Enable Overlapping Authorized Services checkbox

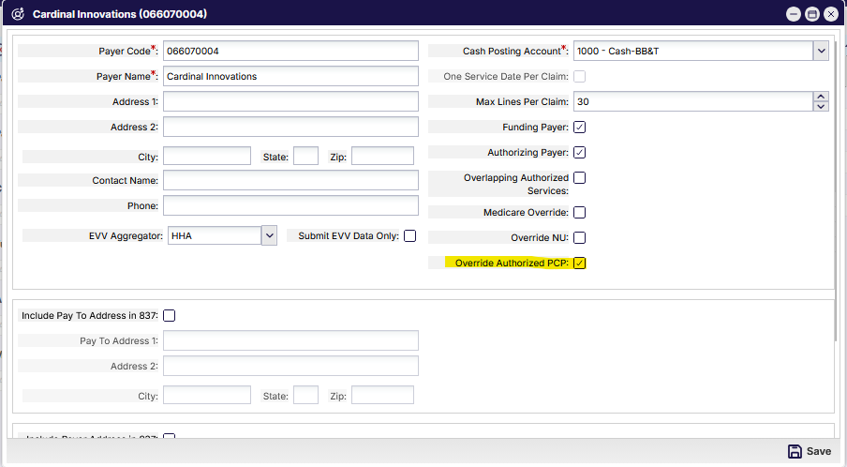pyautogui.click(x=580, y=178)
